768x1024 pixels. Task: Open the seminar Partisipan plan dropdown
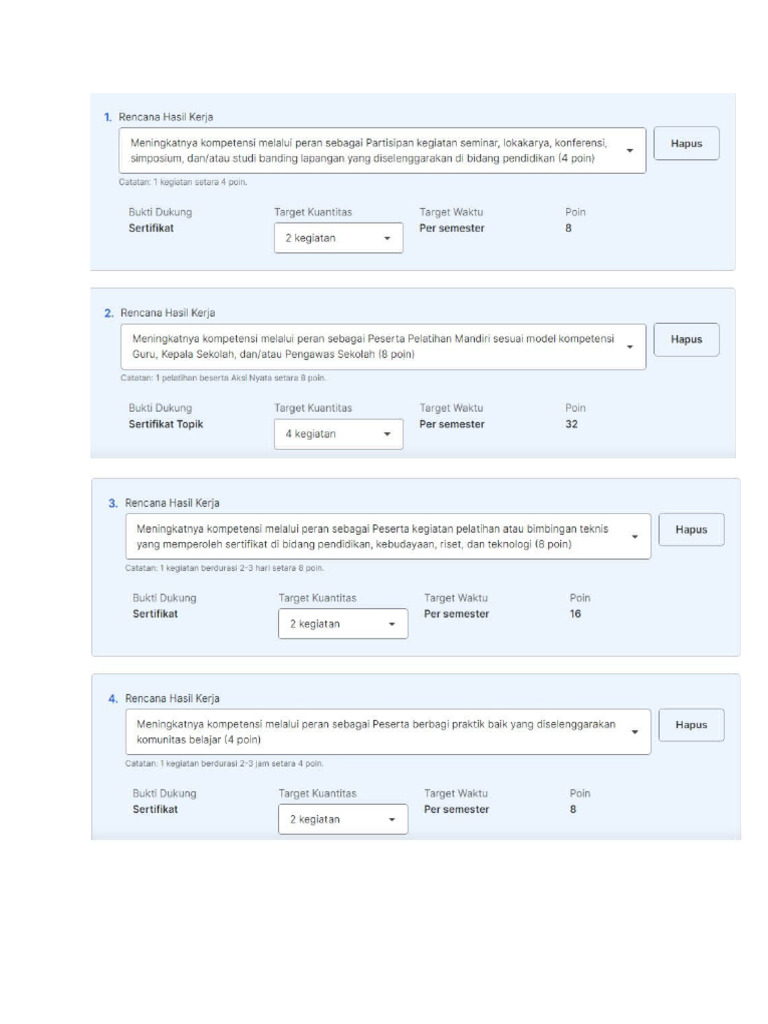click(x=630, y=151)
